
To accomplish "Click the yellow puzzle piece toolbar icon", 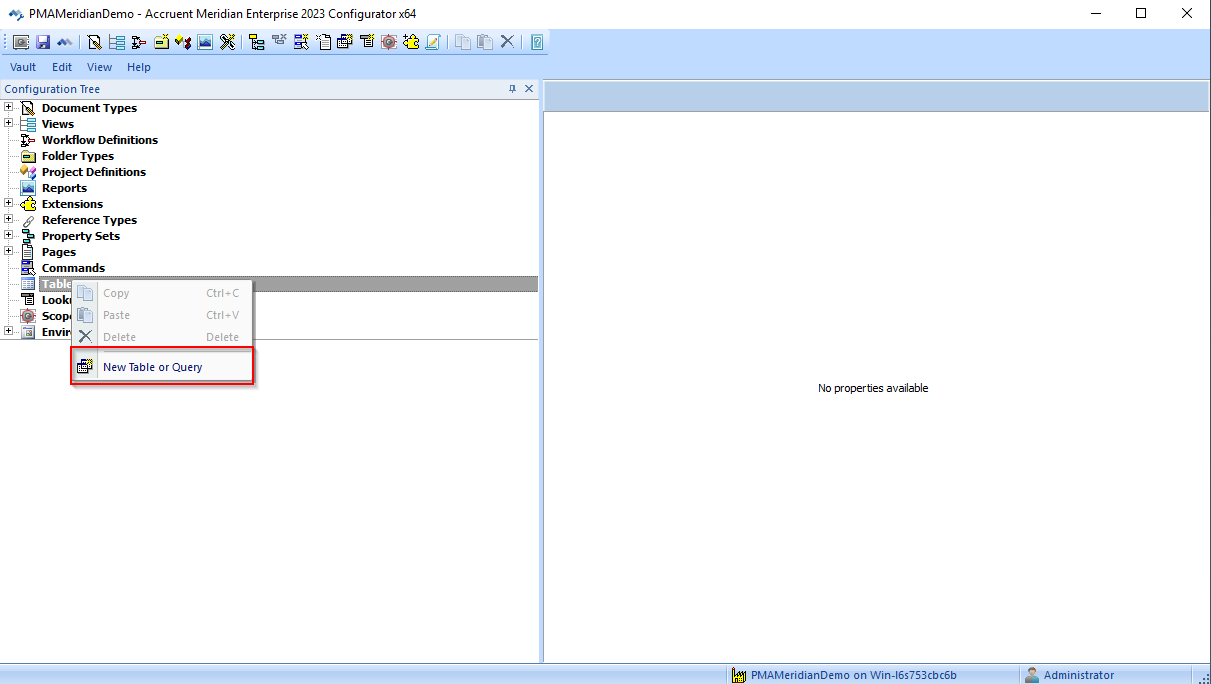I will (x=411, y=42).
